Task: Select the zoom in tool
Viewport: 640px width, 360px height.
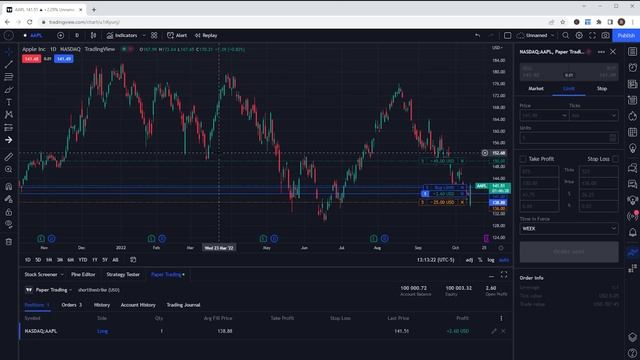Action: point(9,169)
